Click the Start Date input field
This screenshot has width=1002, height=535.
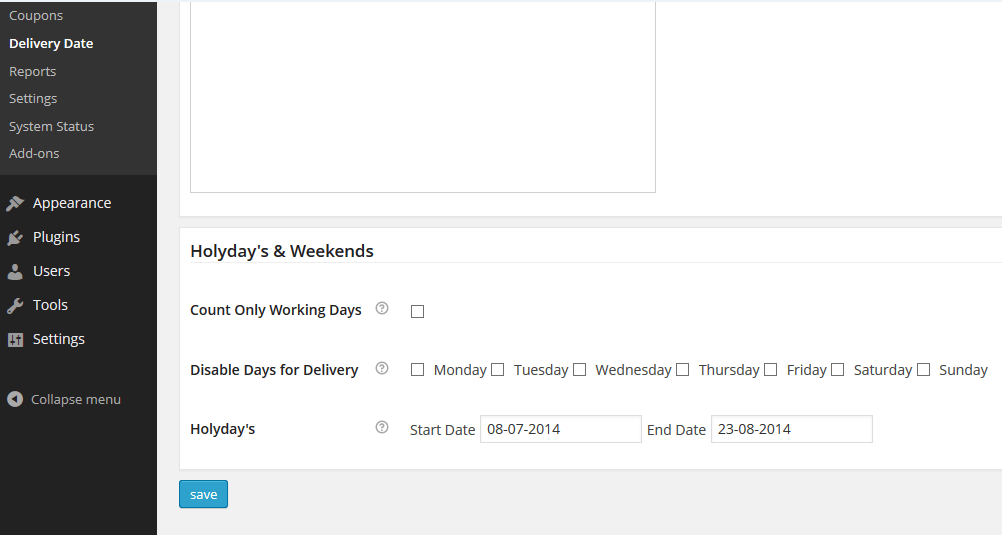coord(560,429)
